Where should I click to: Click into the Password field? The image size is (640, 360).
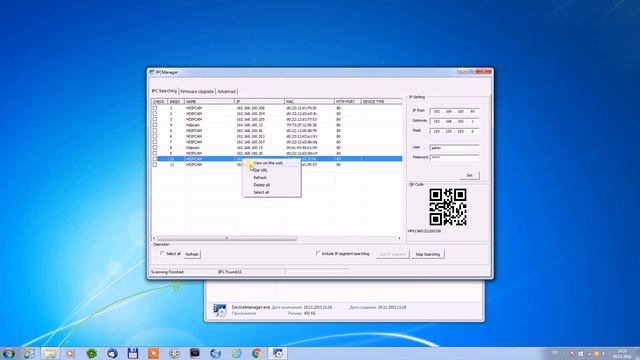pyautogui.click(x=454, y=158)
